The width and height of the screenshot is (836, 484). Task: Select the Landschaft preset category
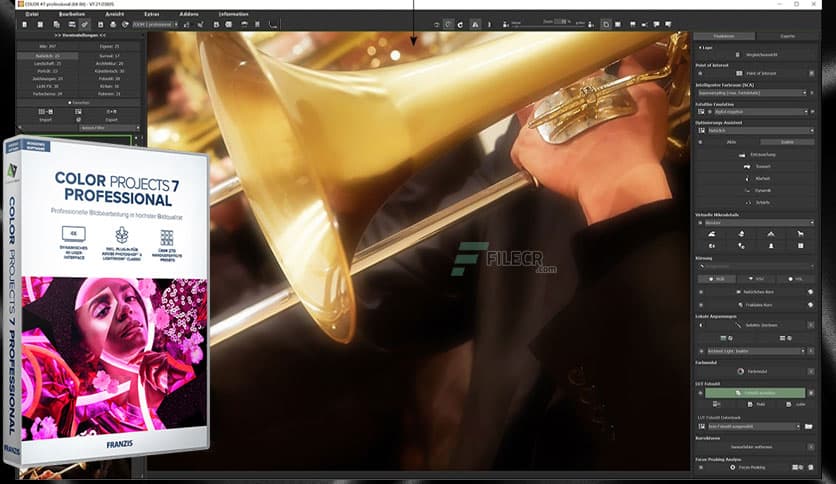[48, 63]
